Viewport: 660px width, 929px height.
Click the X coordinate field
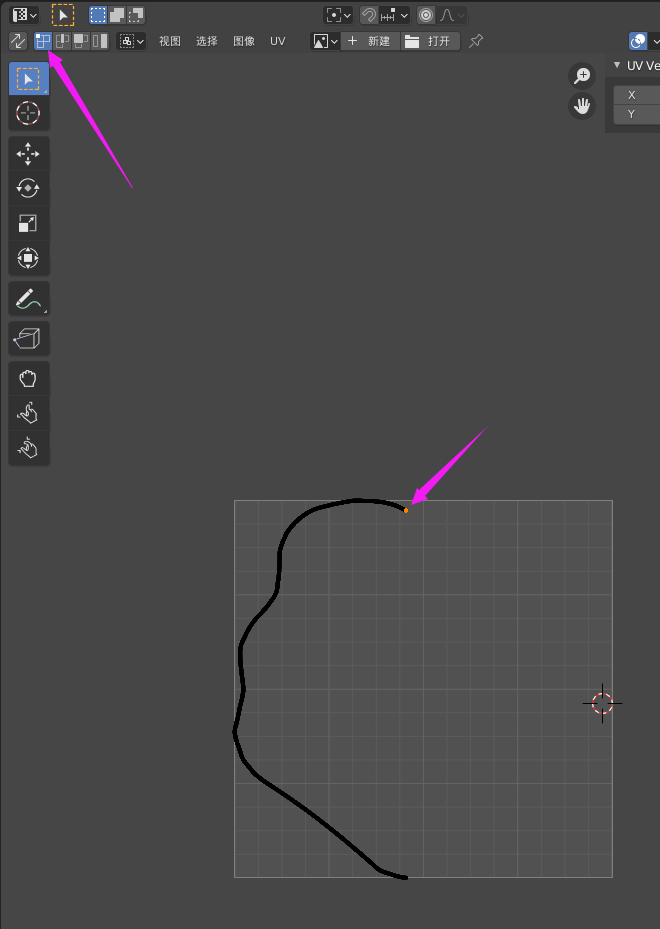[x=637, y=95]
